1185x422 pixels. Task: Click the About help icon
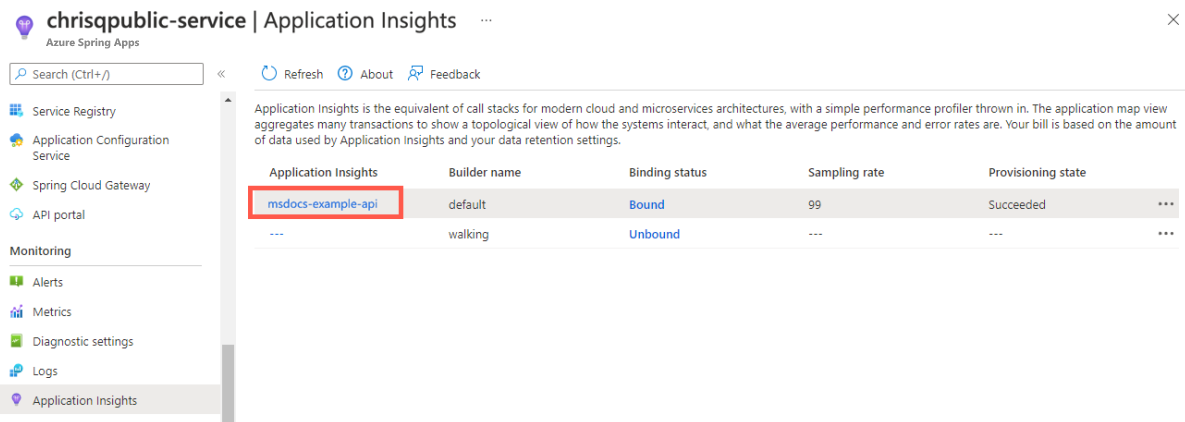[x=345, y=74]
